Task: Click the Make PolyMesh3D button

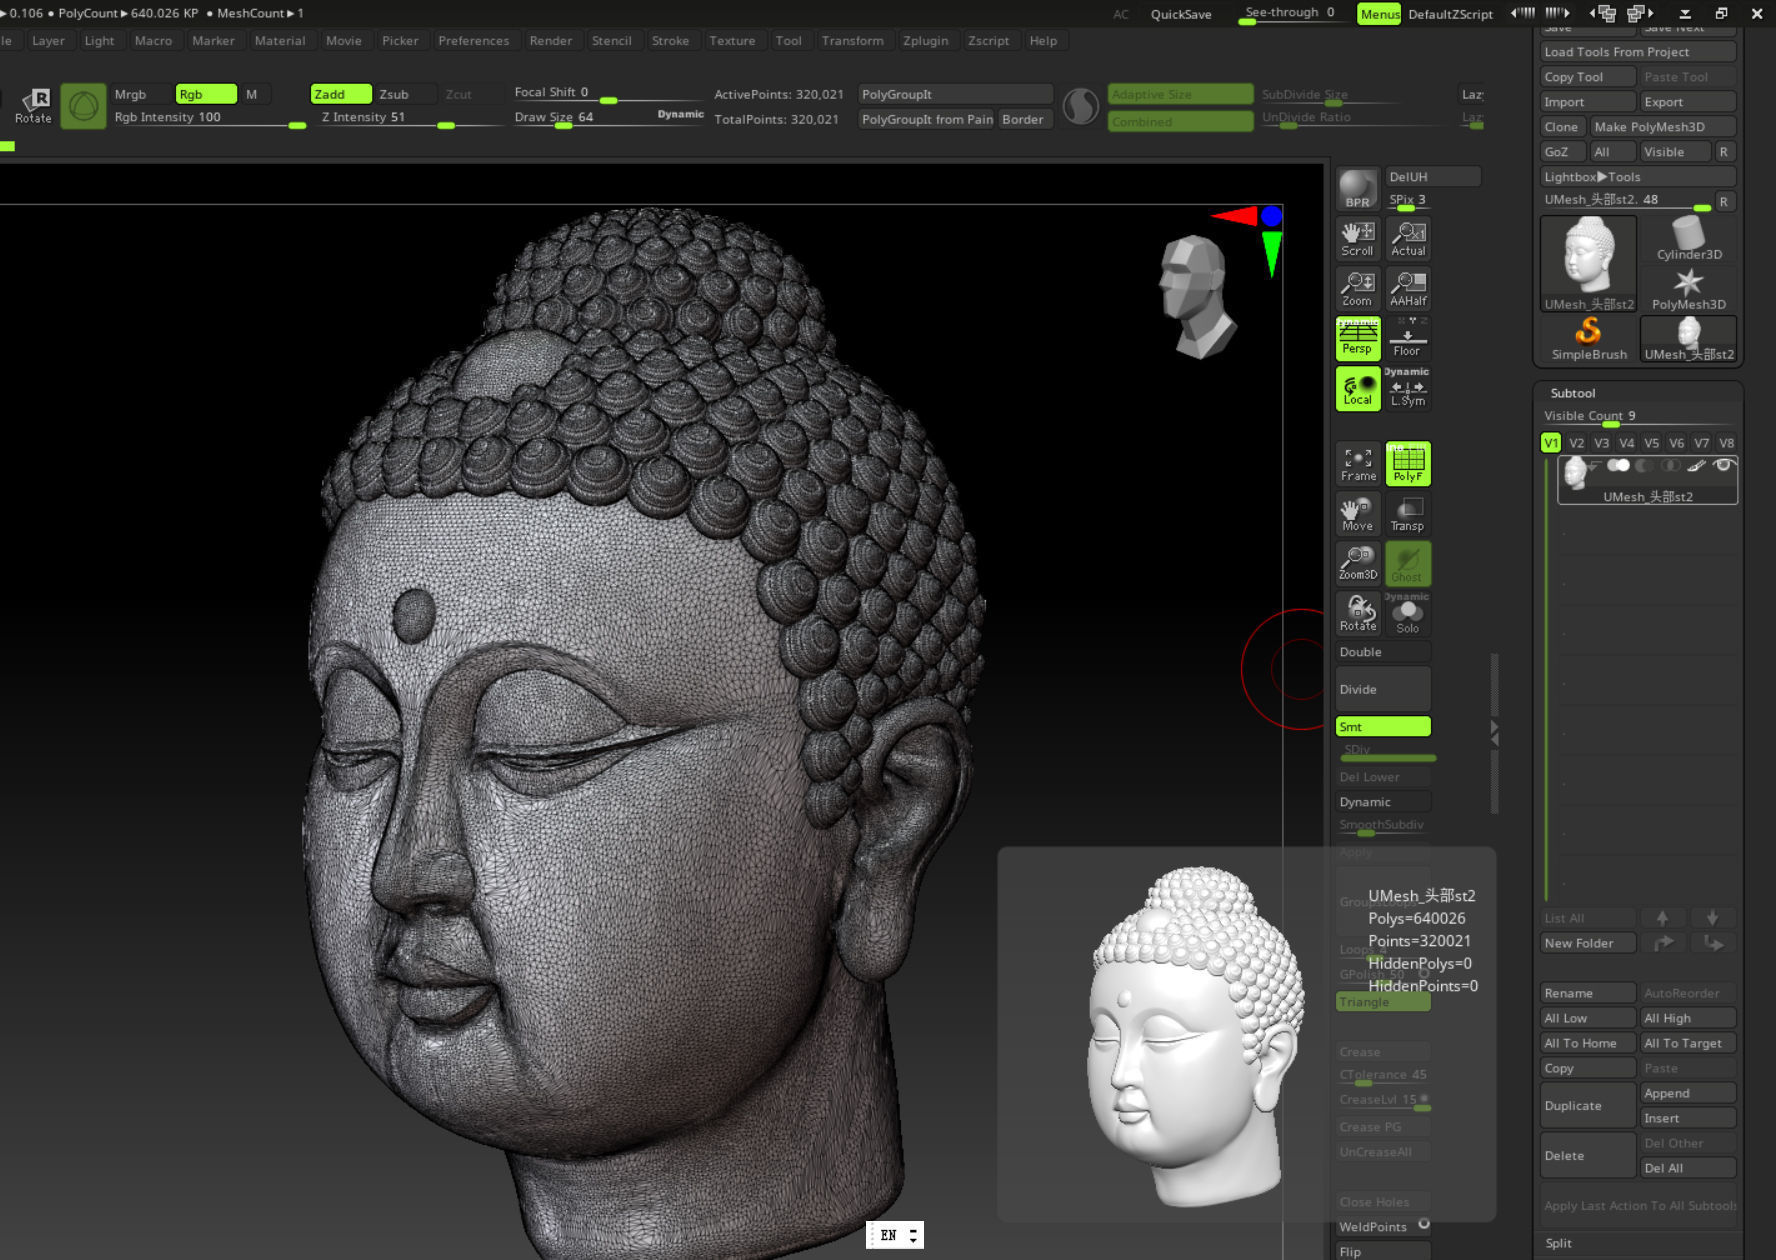Action: (x=1662, y=127)
